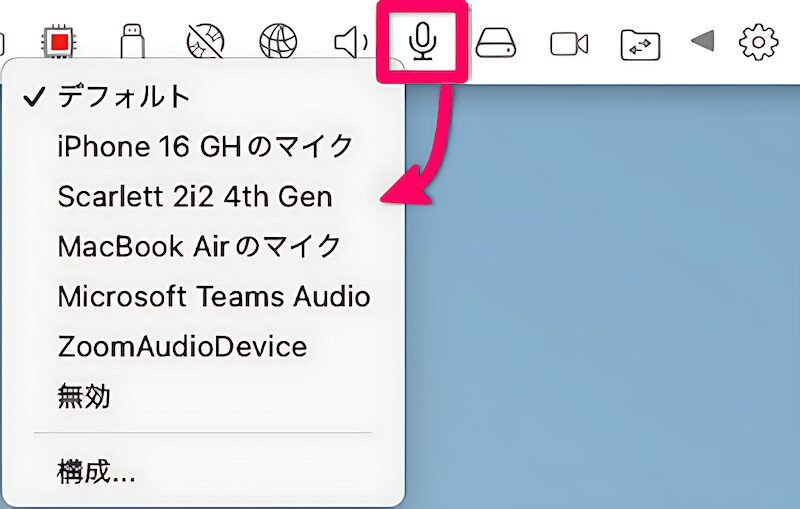Screen dimensions: 800x509
Task: Open the shared folder icon
Action: click(x=640, y=45)
